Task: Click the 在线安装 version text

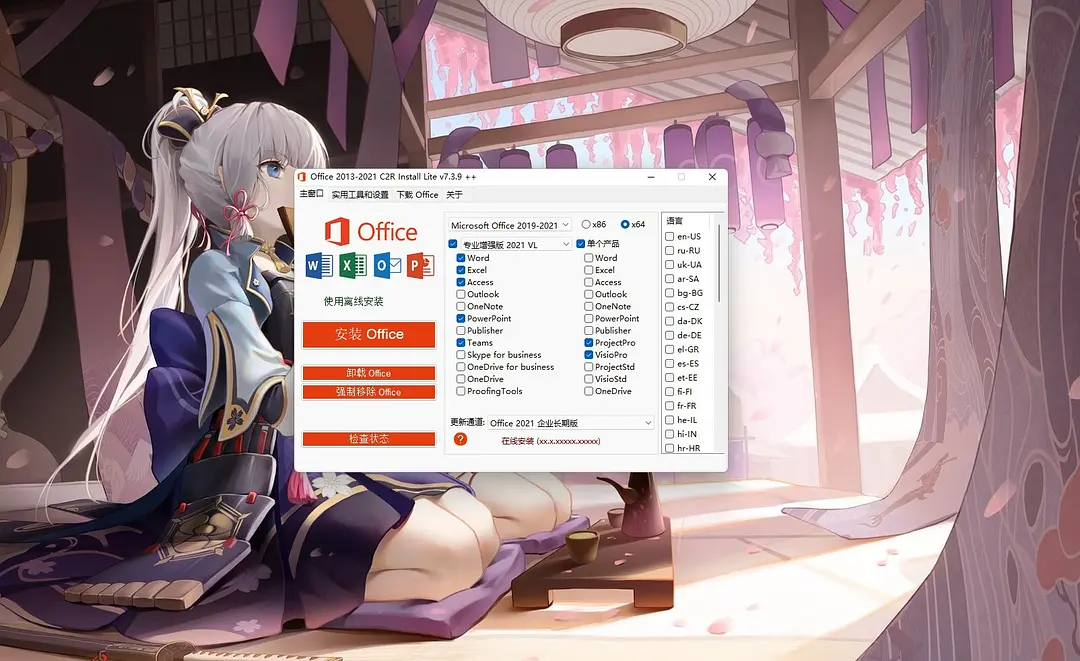Action: pos(550,441)
